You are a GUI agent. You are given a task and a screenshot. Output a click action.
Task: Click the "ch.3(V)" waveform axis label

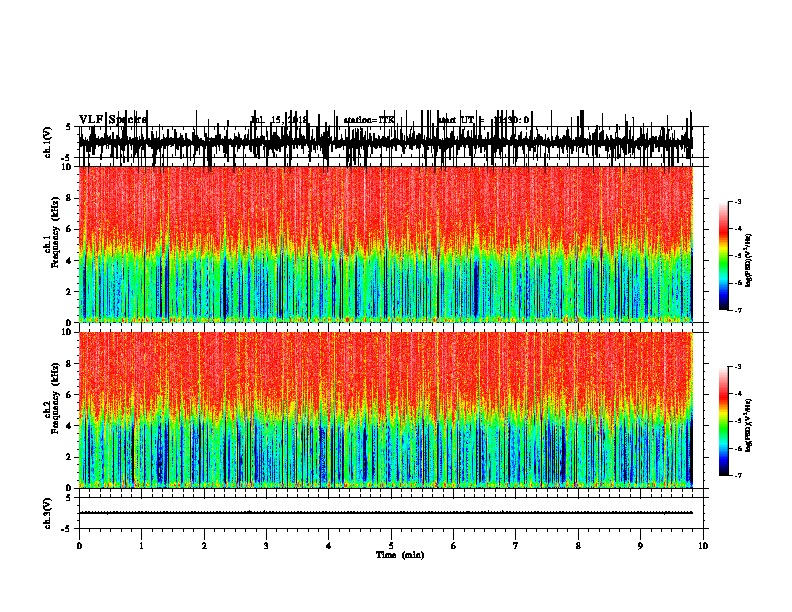[x=47, y=513]
